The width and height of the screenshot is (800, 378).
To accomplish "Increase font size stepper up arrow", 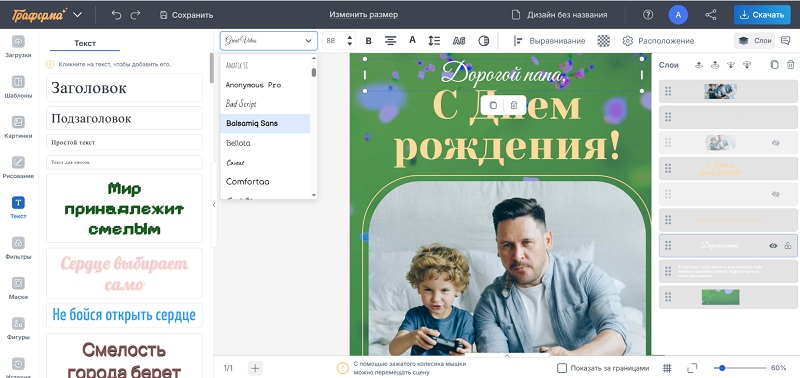I will (x=349, y=37).
